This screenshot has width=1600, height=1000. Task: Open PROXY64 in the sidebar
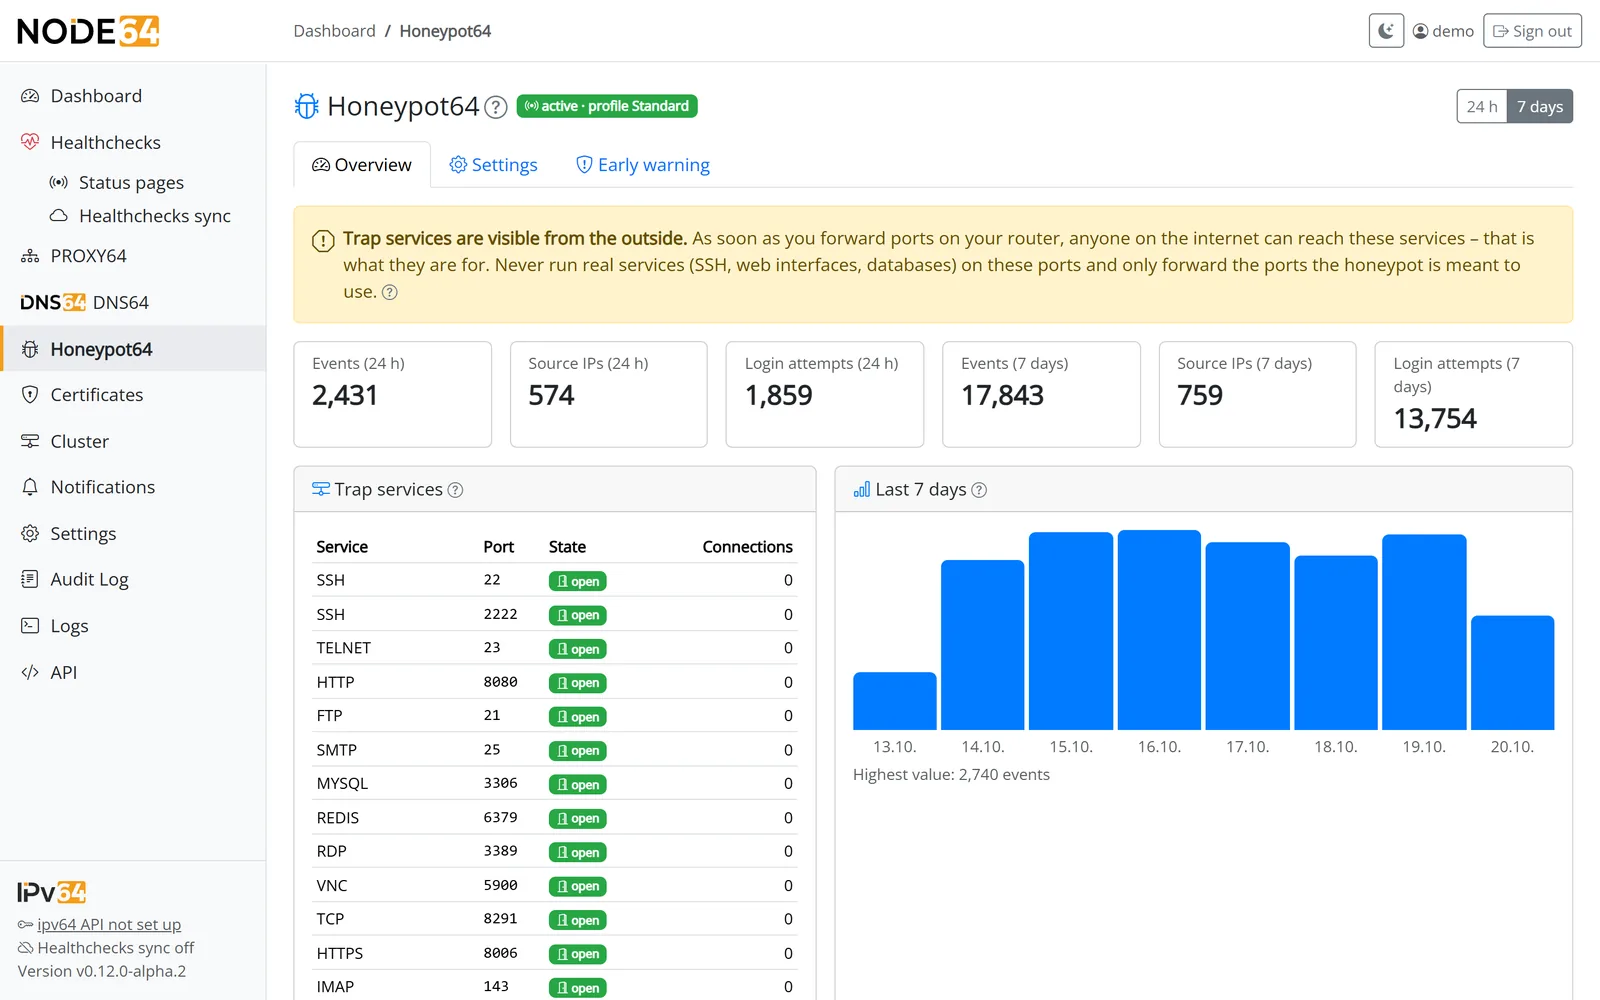pyautogui.click(x=133, y=256)
